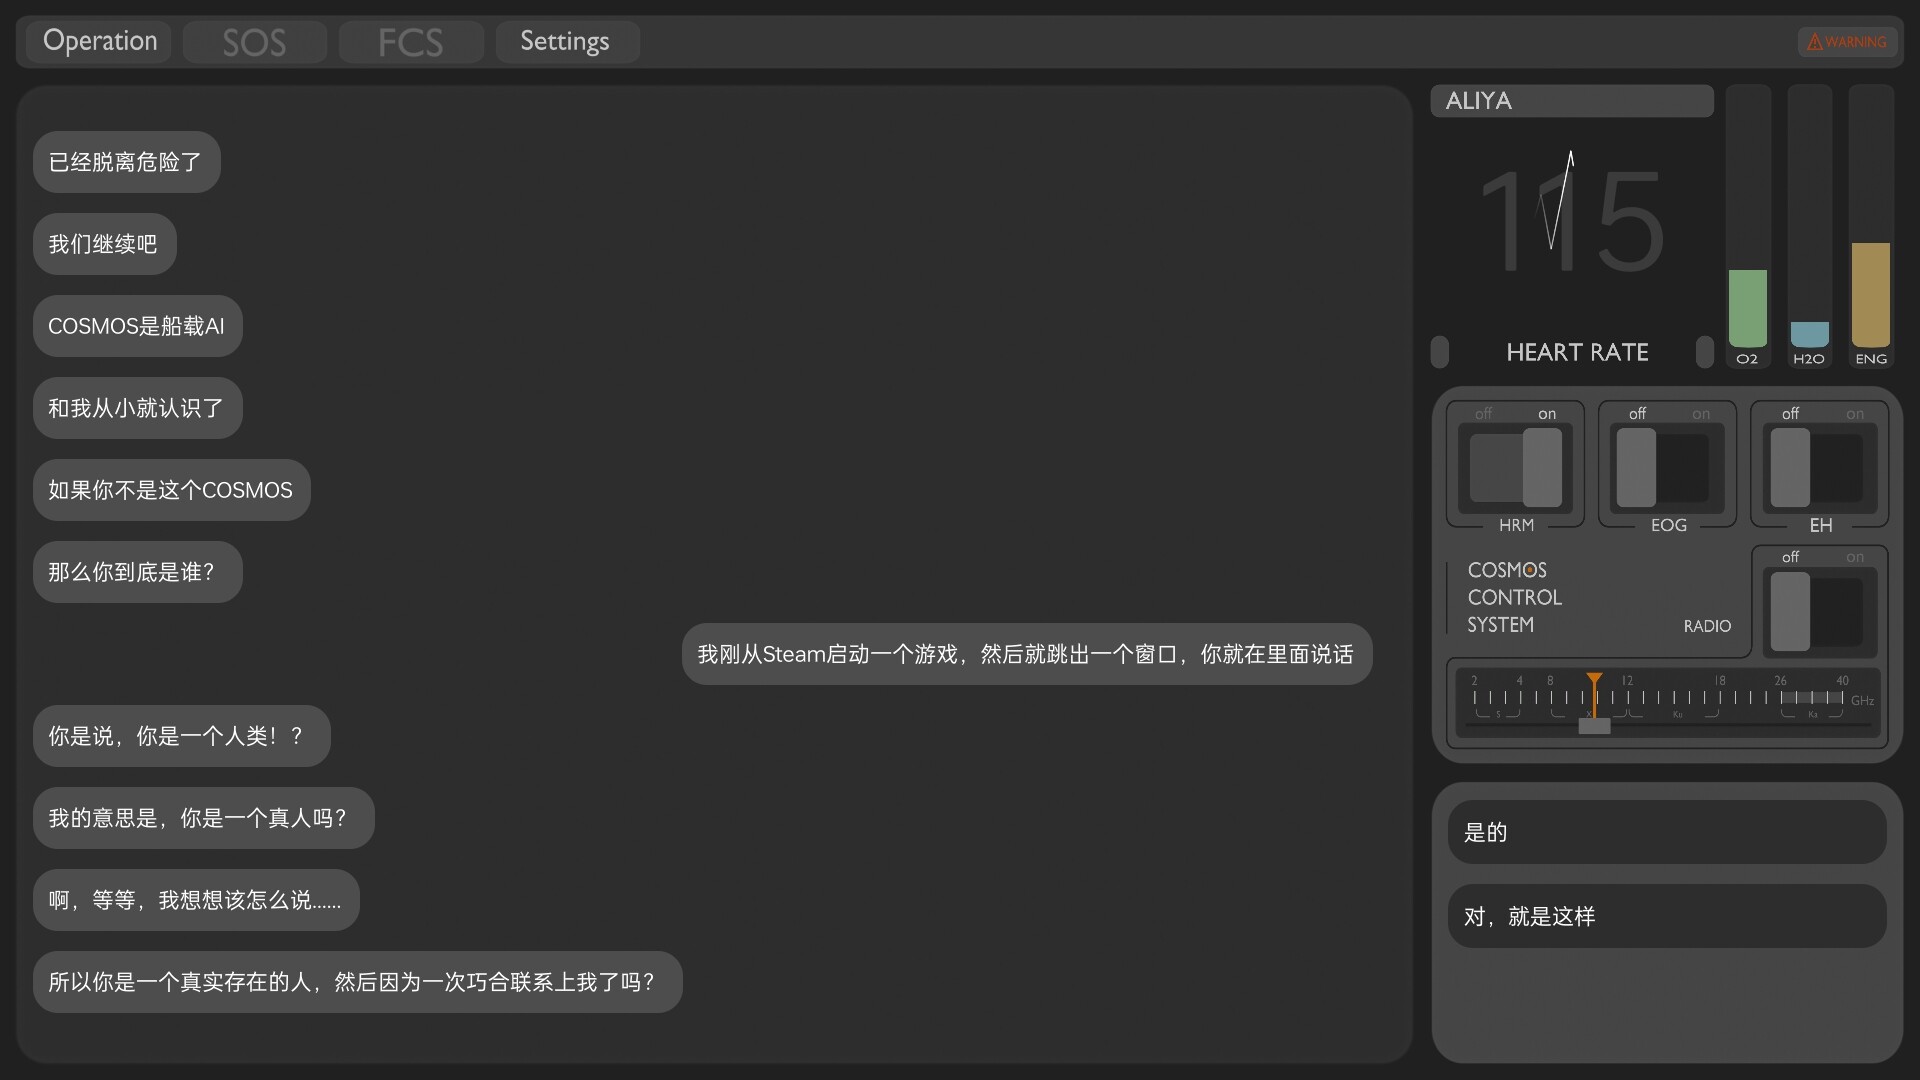
Task: Click the radio frequency slider handle below the GHz scale
Action: pyautogui.click(x=1594, y=726)
